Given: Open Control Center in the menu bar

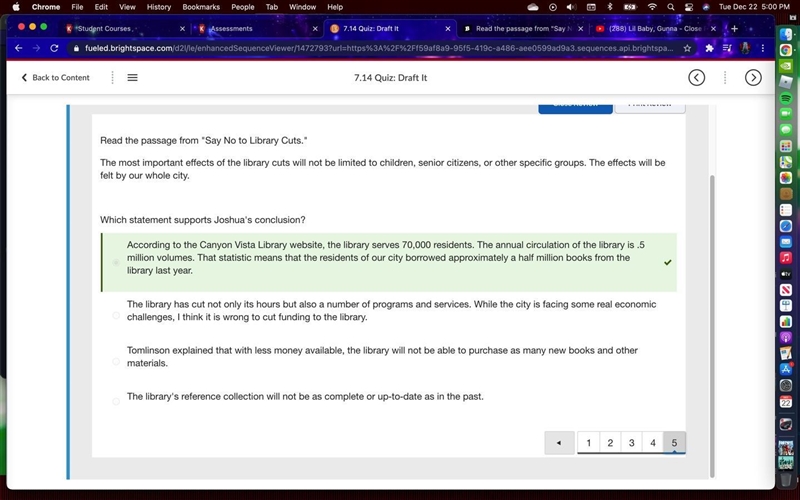Looking at the screenshot, I should tap(689, 7).
